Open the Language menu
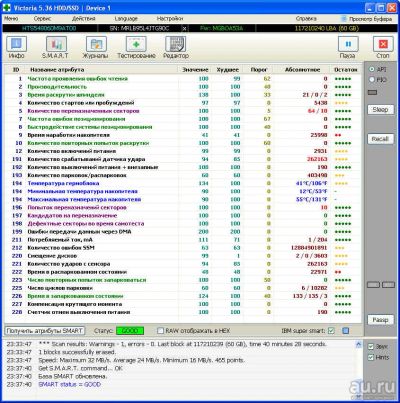This screenshot has height=403, width=400. pyautogui.click(x=126, y=19)
